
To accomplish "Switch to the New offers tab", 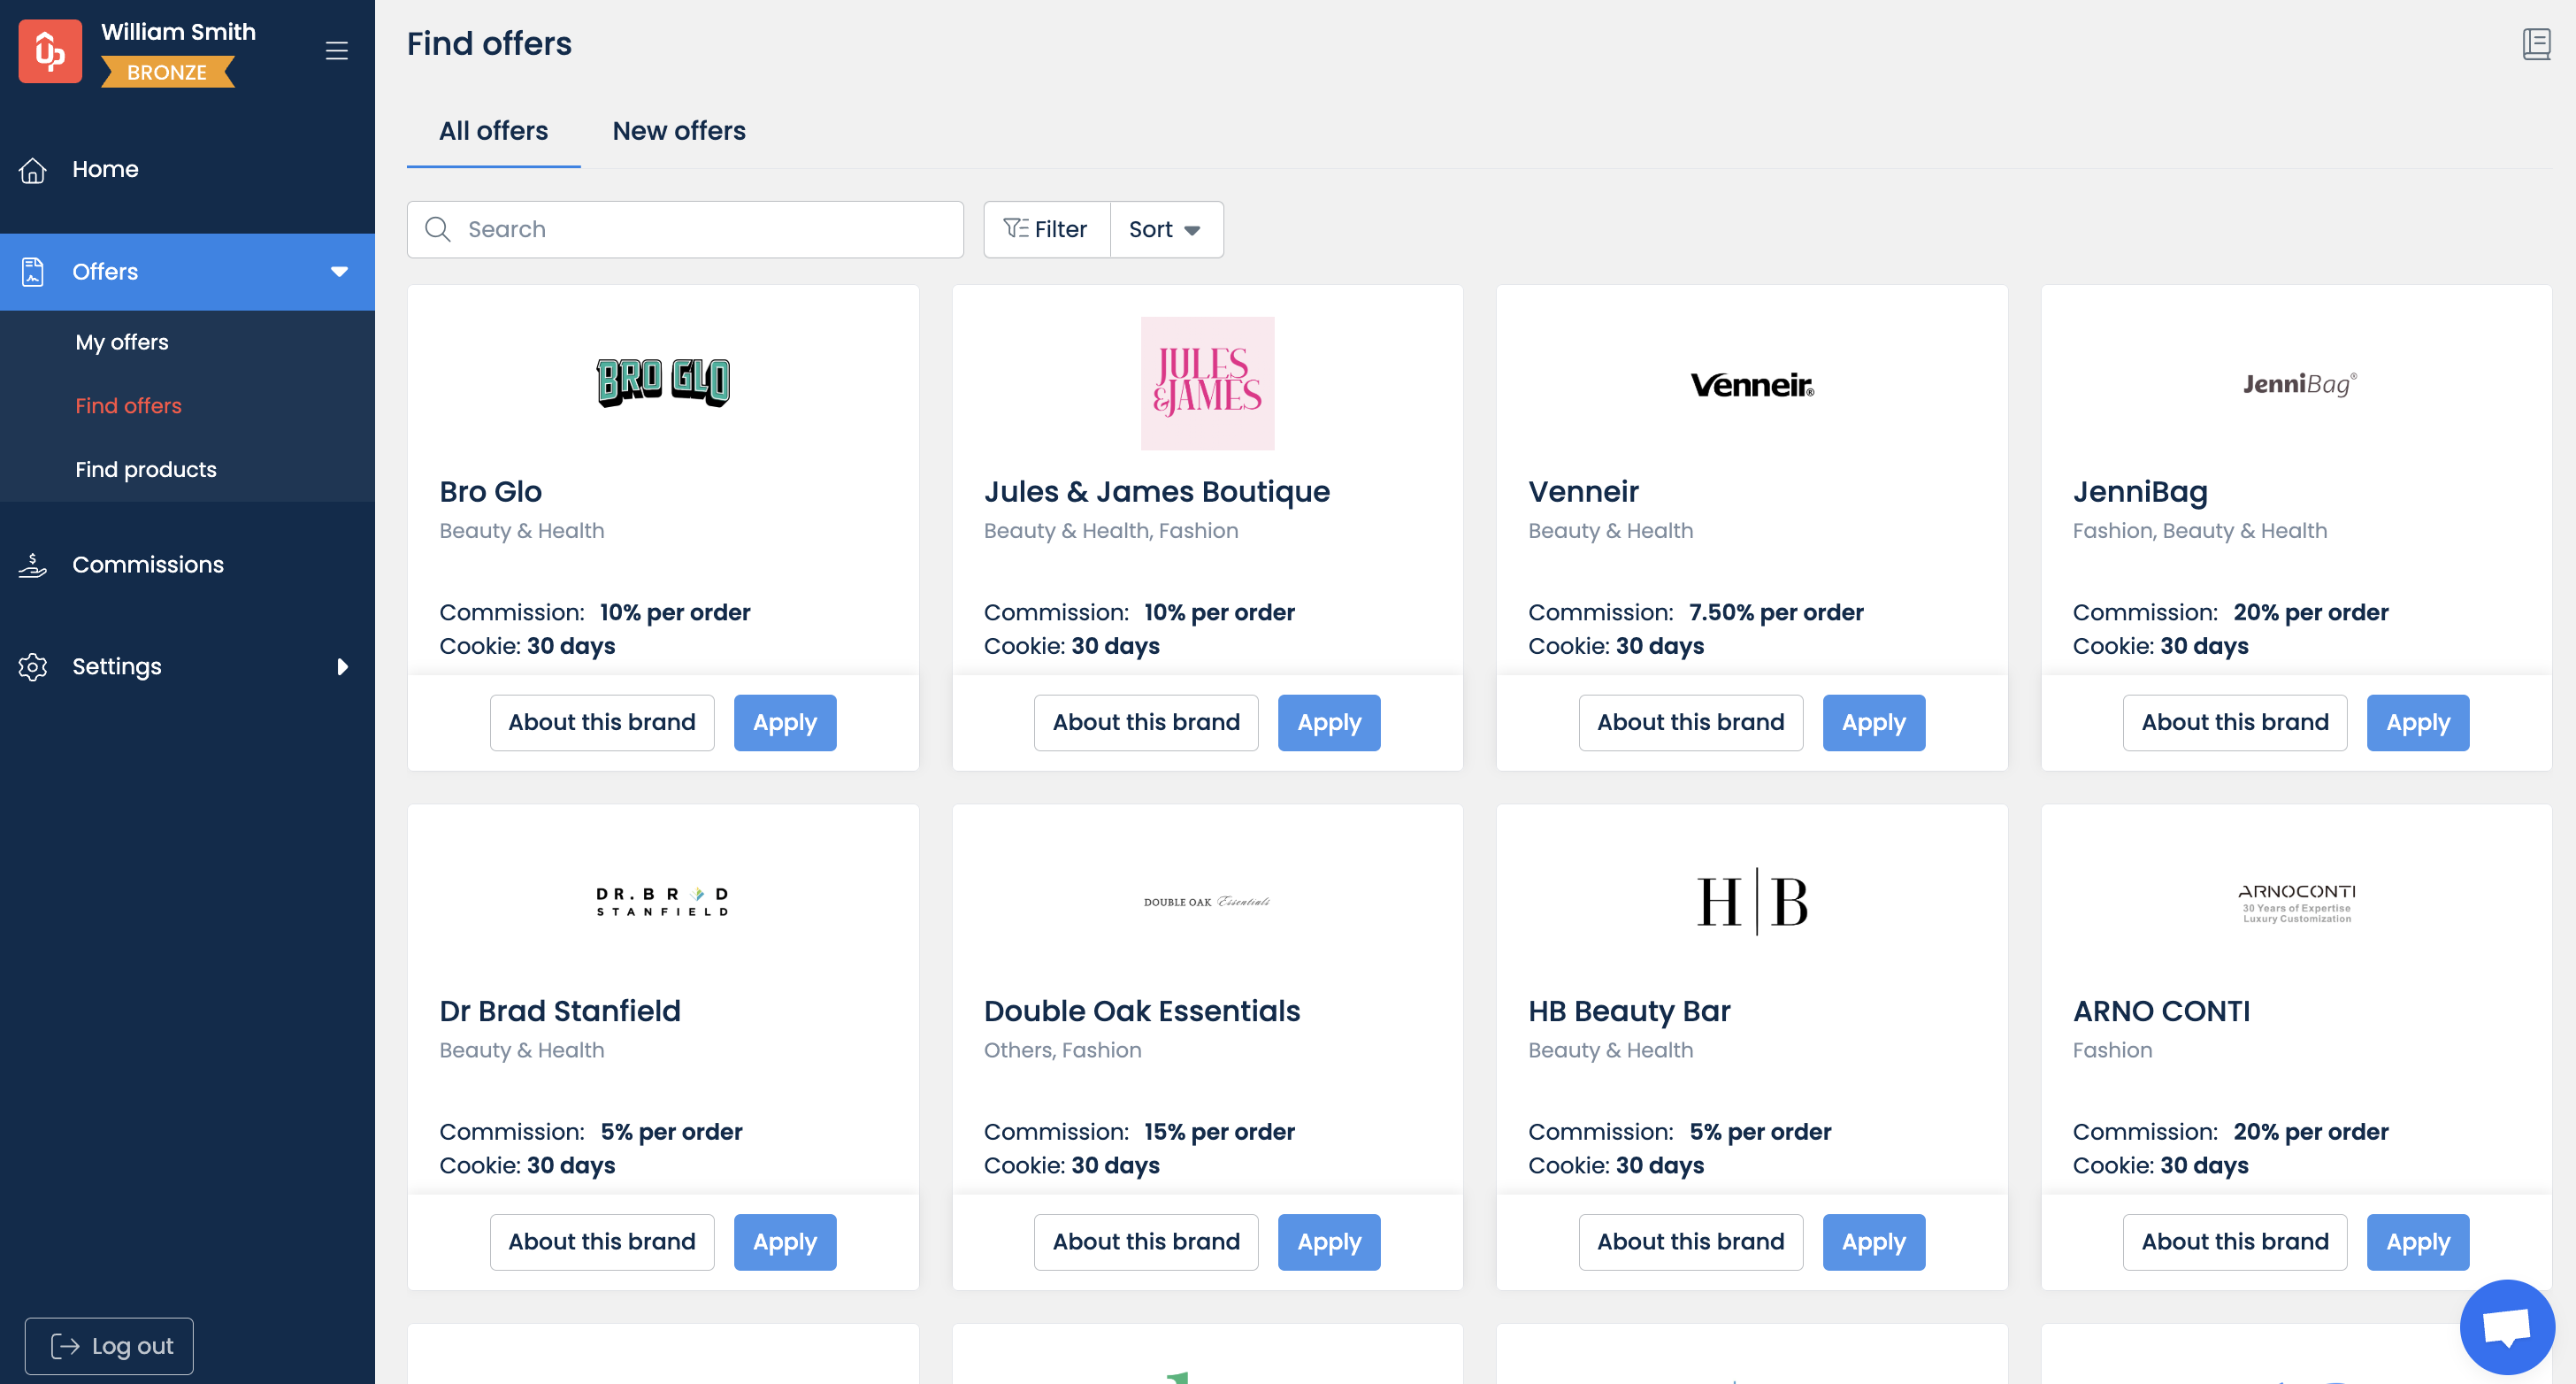I will coord(679,131).
